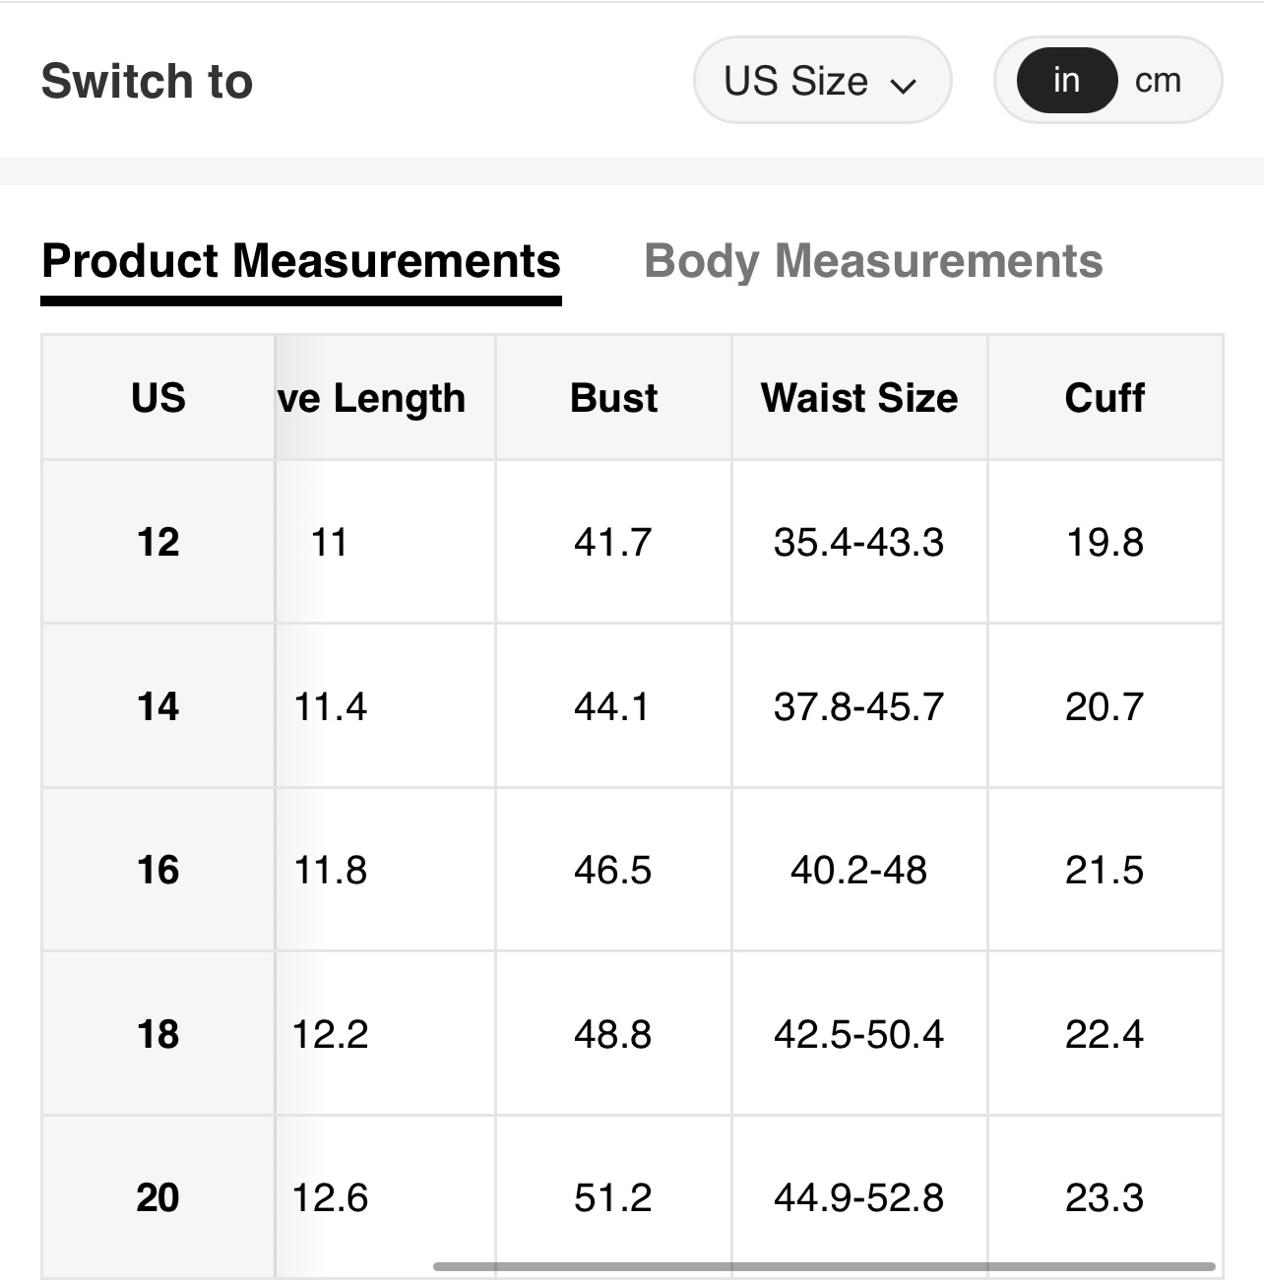Viewport: 1264px width, 1280px height.
Task: Click the Cuff column header
Action: coord(1104,398)
